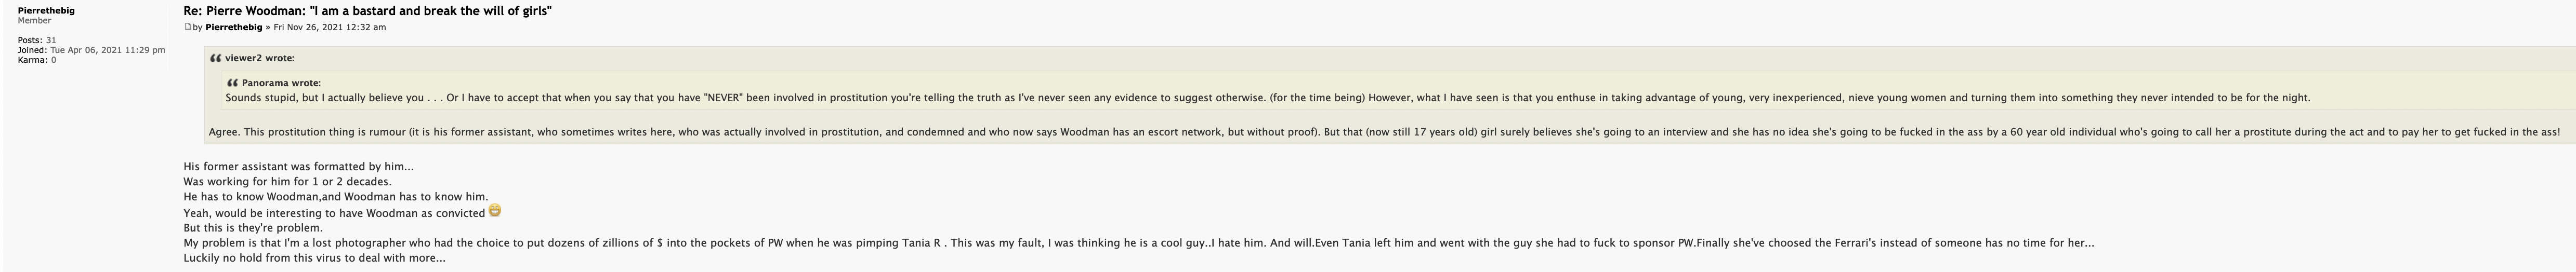Screen dimensions: 2576x272
Task: Click the line 'His former assistant was formatted by him...'
Action: 298,167
